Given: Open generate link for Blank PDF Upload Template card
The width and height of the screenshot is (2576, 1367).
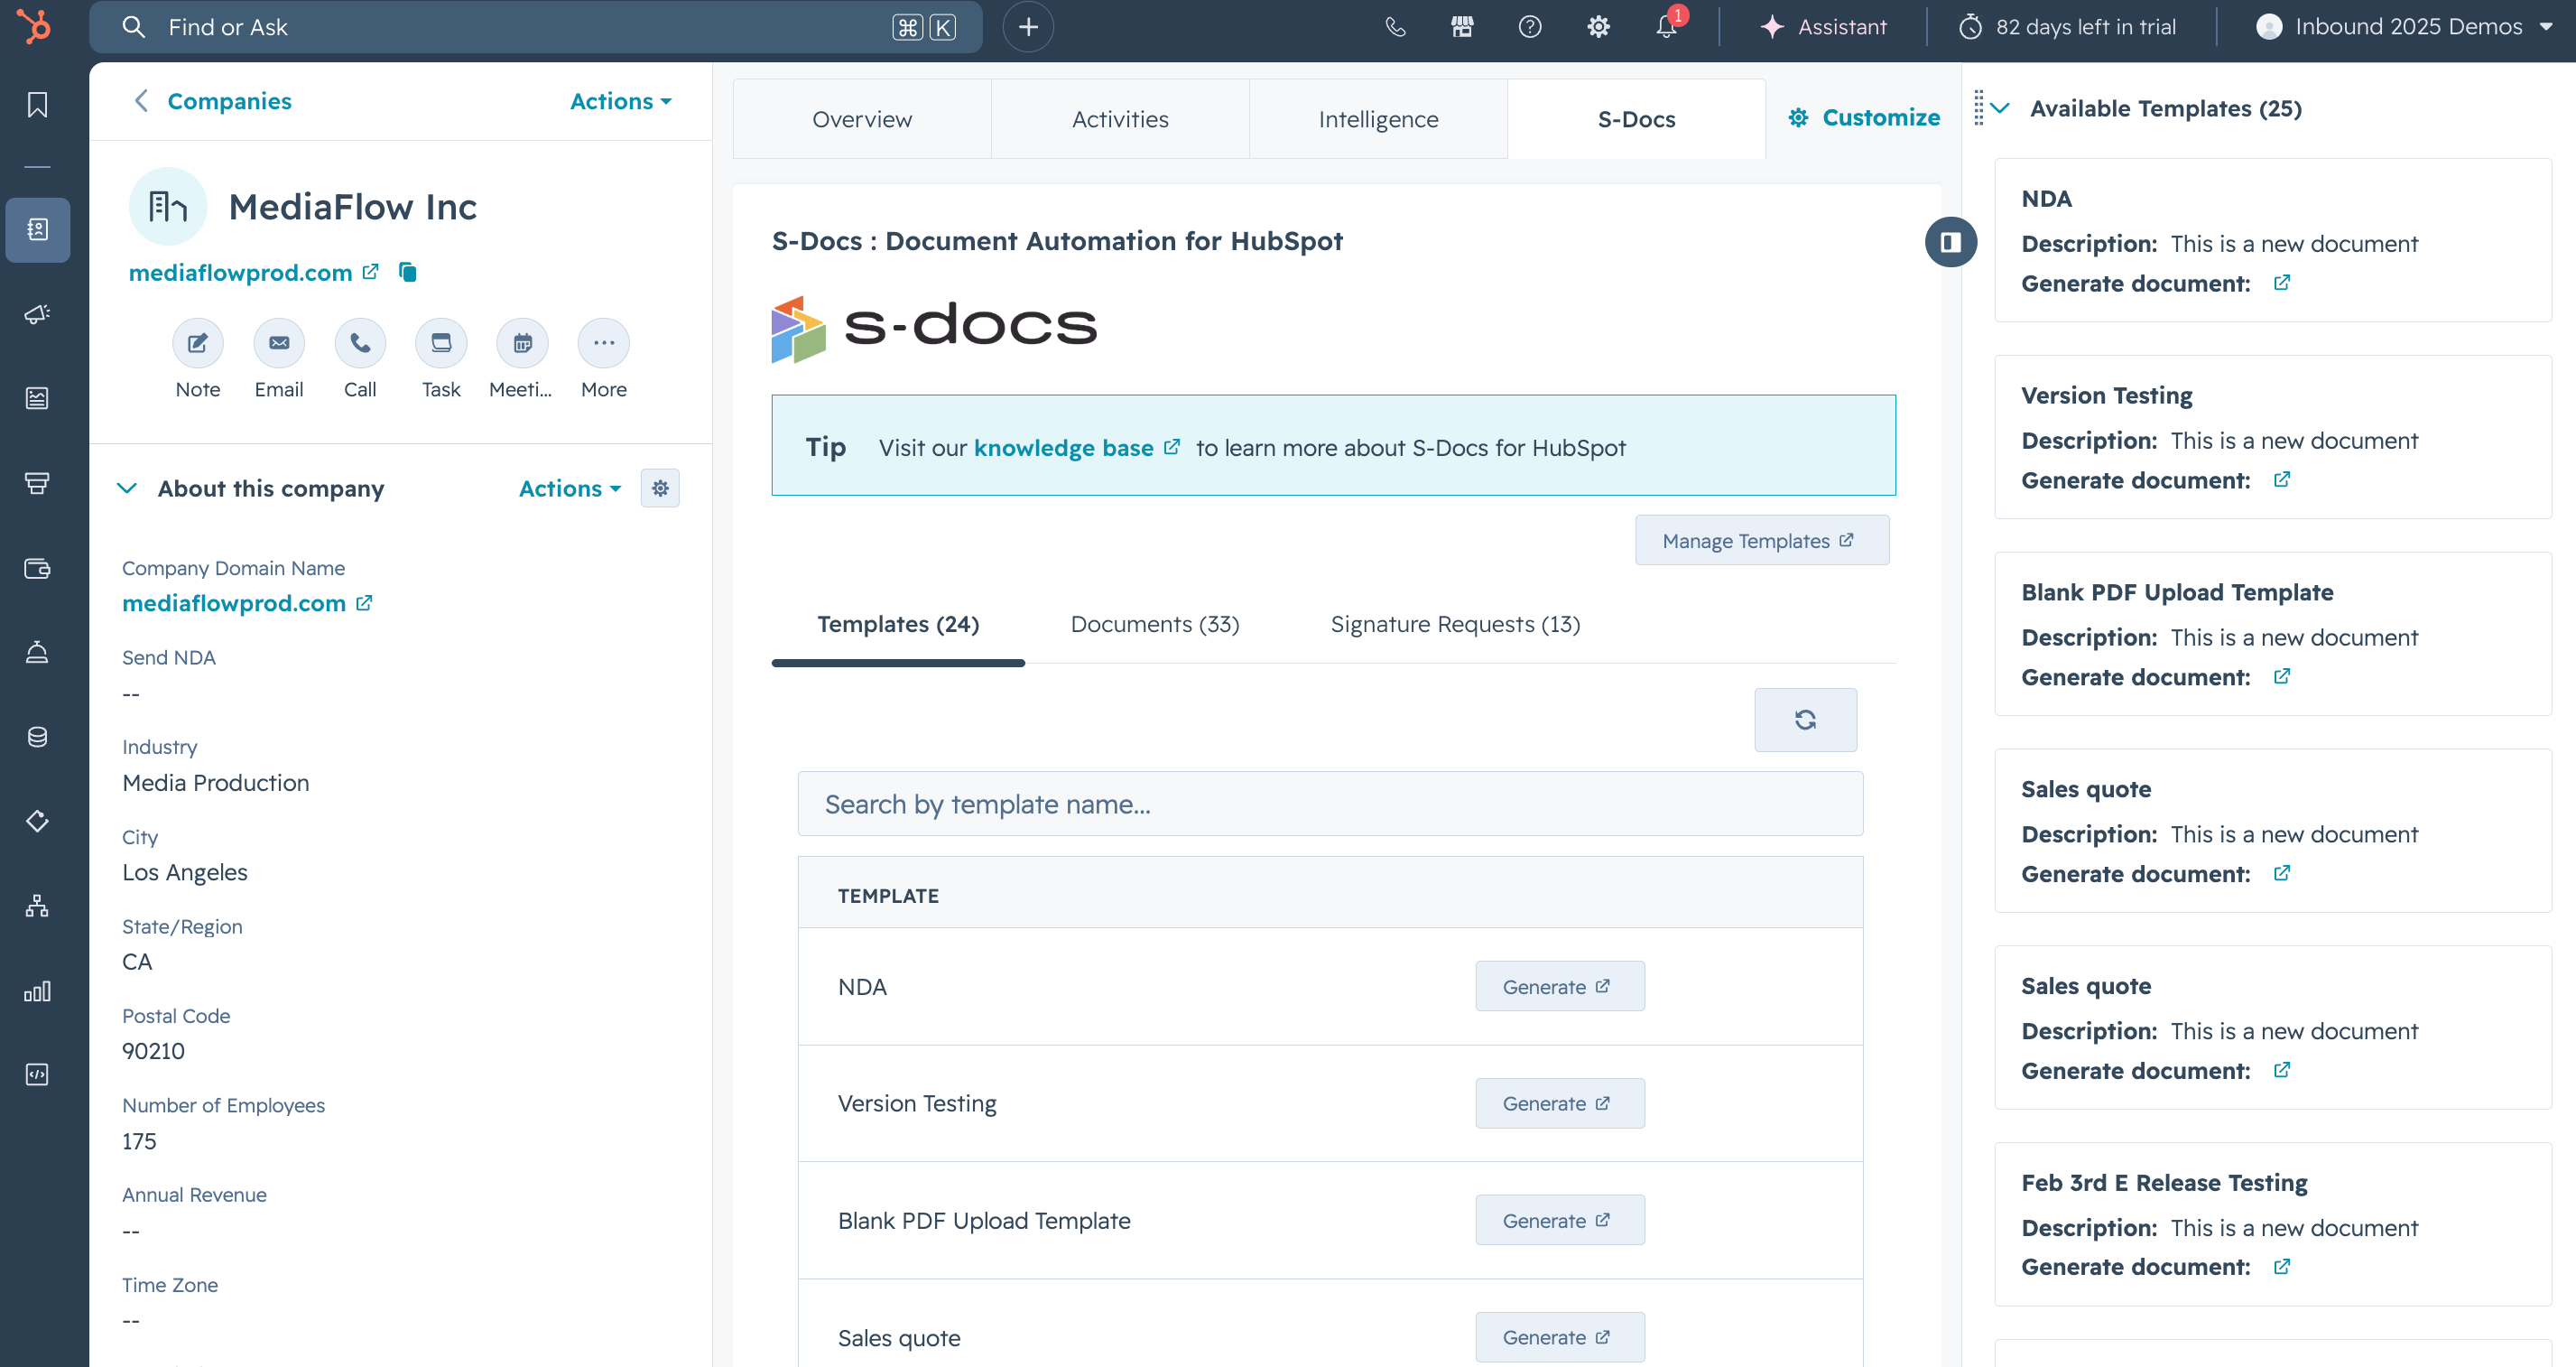Looking at the screenshot, I should (2282, 677).
